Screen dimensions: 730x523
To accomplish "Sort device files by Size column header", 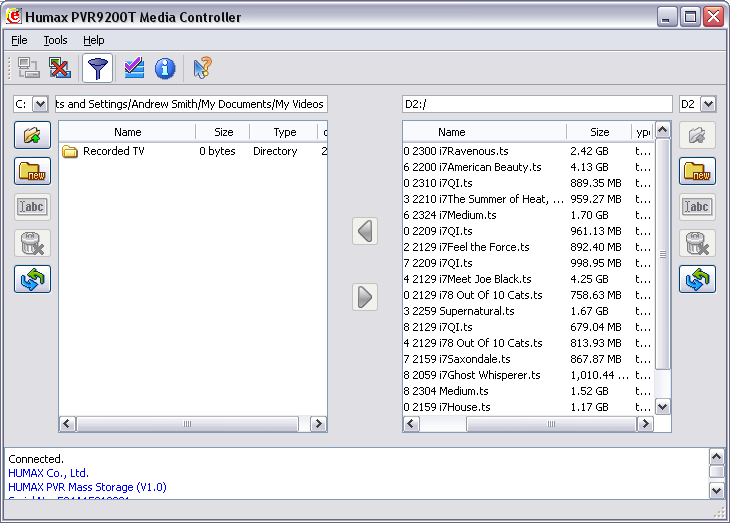I will 599,132.
